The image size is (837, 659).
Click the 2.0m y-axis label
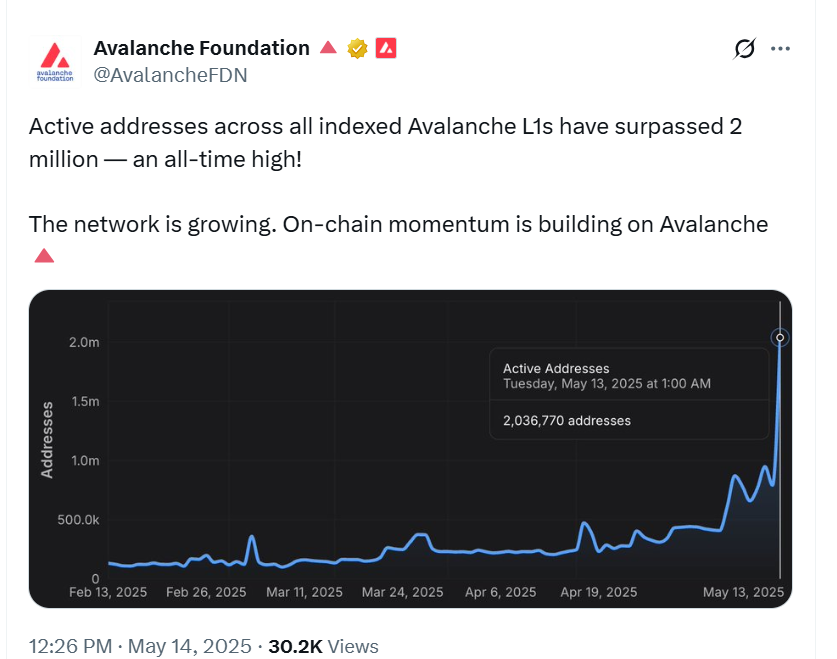(x=84, y=343)
